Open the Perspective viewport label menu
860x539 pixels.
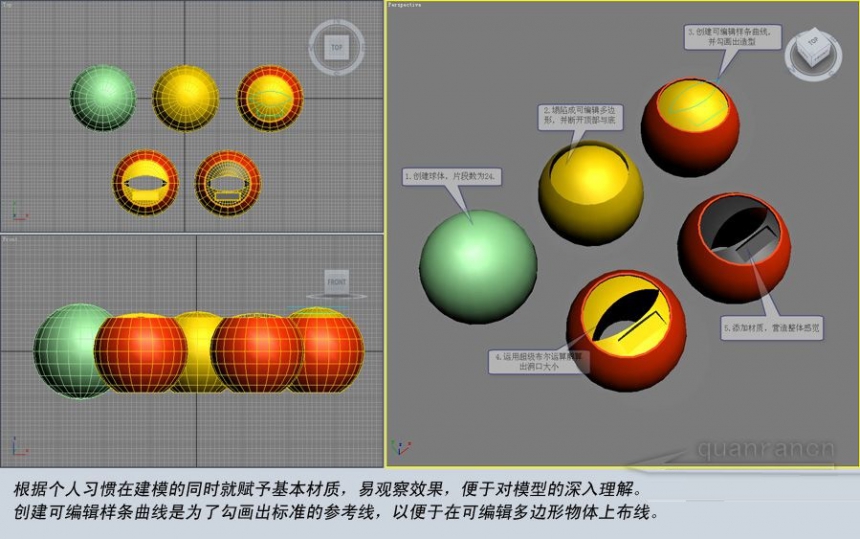pos(405,5)
